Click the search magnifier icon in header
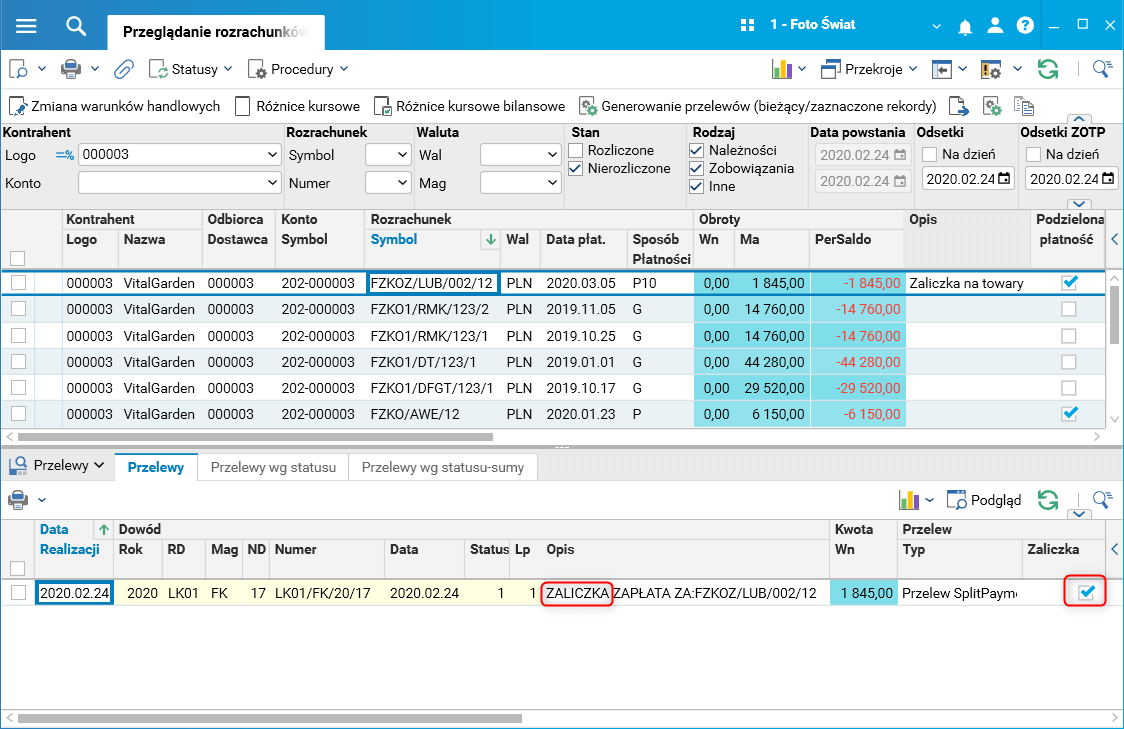This screenshot has height=729, width=1124. point(76,25)
